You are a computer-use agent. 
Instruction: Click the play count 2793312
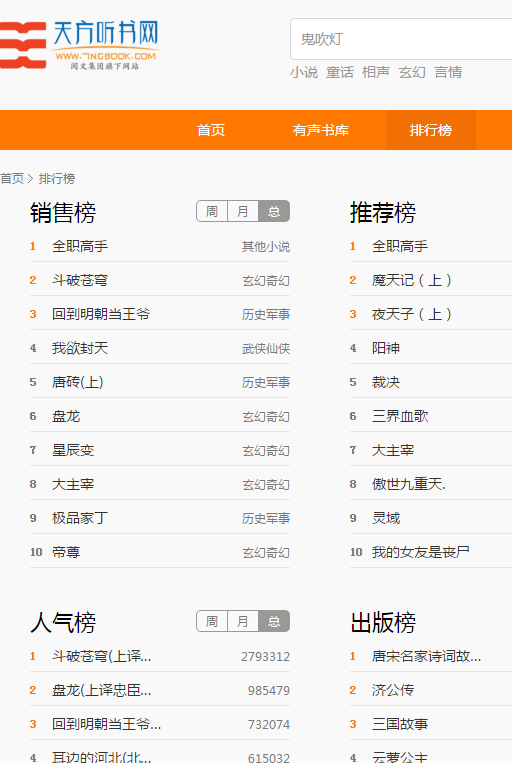265,657
